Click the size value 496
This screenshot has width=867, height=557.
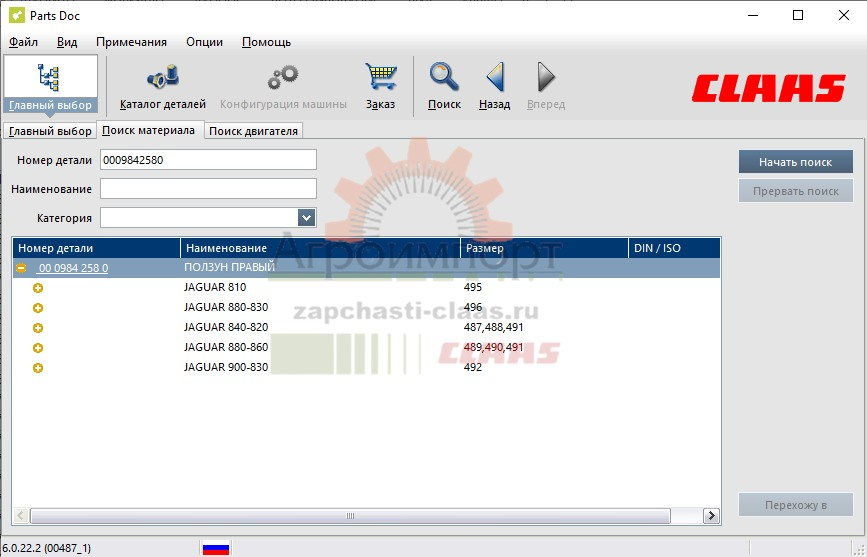(x=473, y=307)
